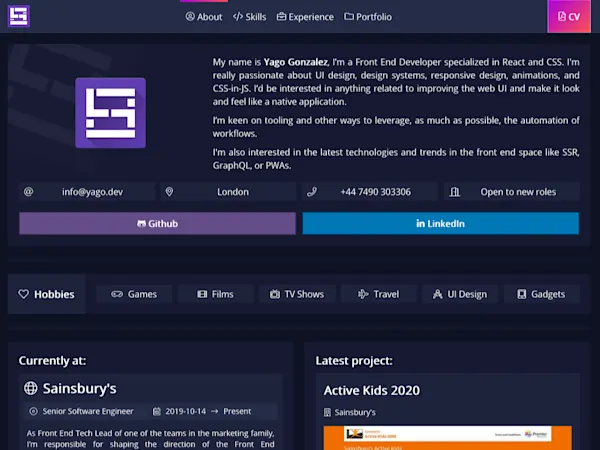Click the airplane icon on Travel
The image size is (600, 450).
point(363,294)
